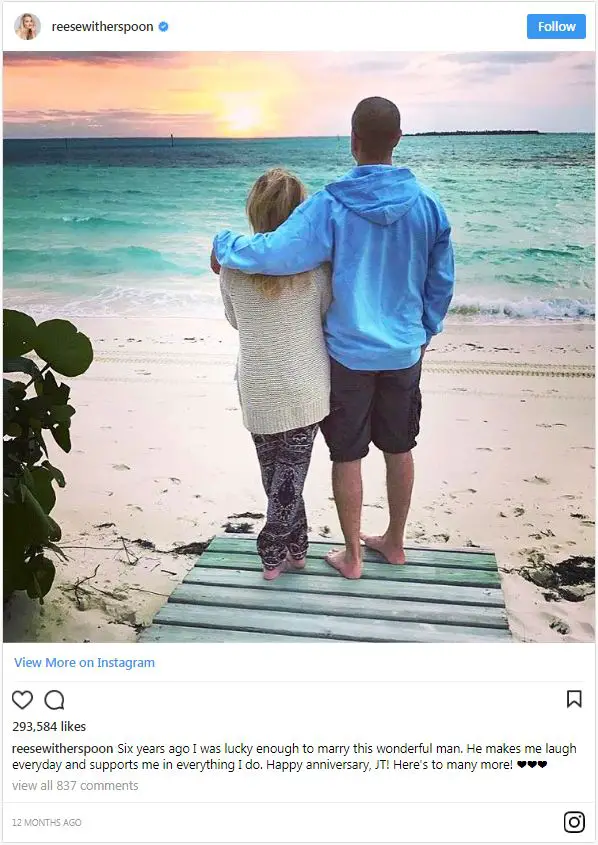Click the blue verified badge
Screen dimensions: 598x845
(163, 26)
